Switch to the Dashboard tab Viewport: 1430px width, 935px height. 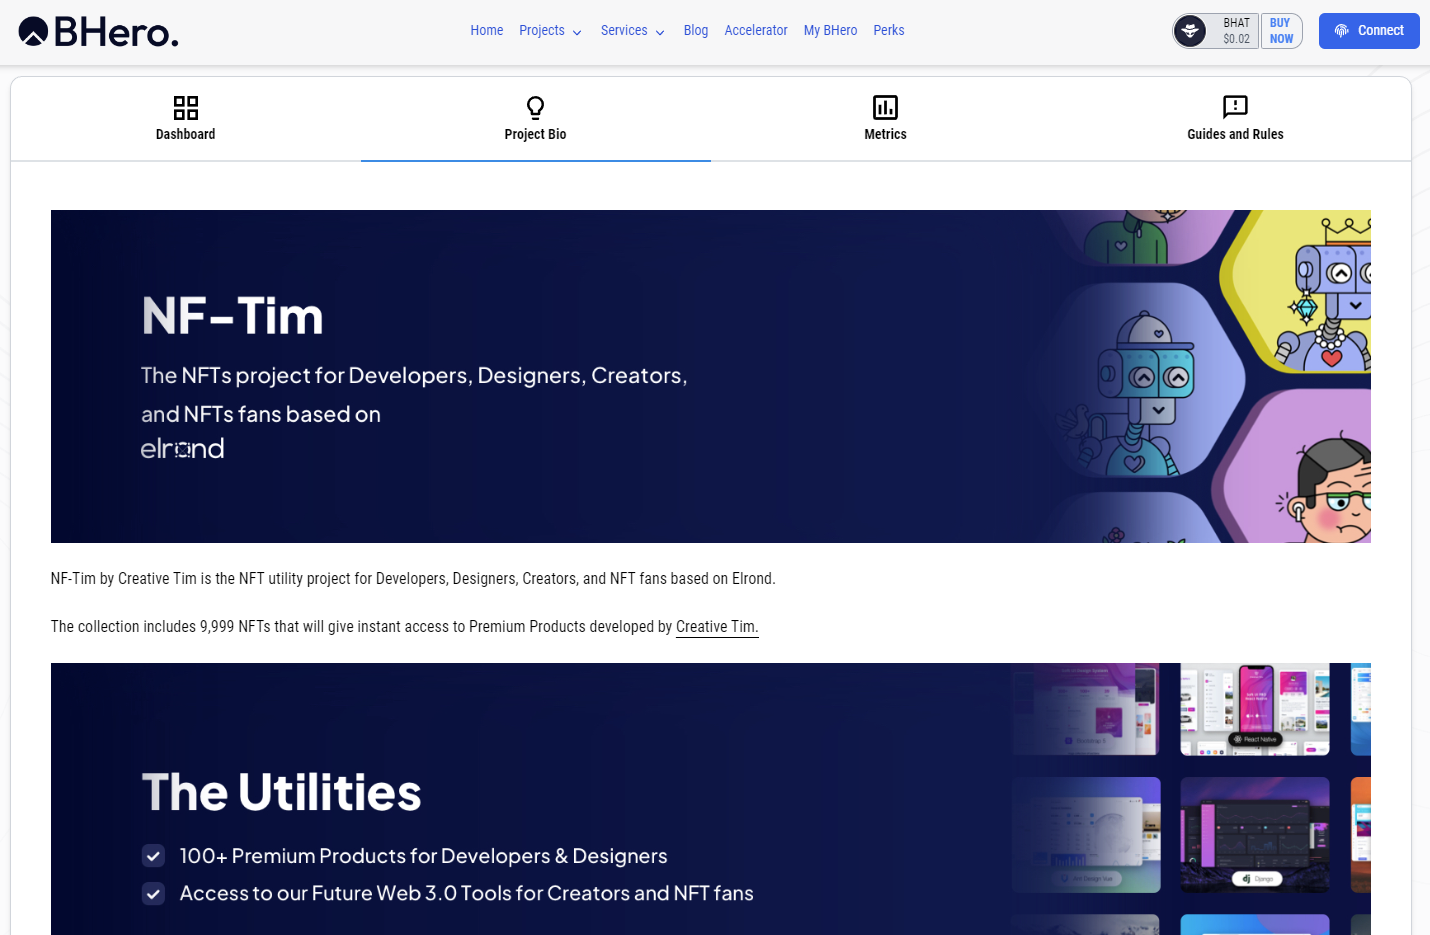pos(186,119)
